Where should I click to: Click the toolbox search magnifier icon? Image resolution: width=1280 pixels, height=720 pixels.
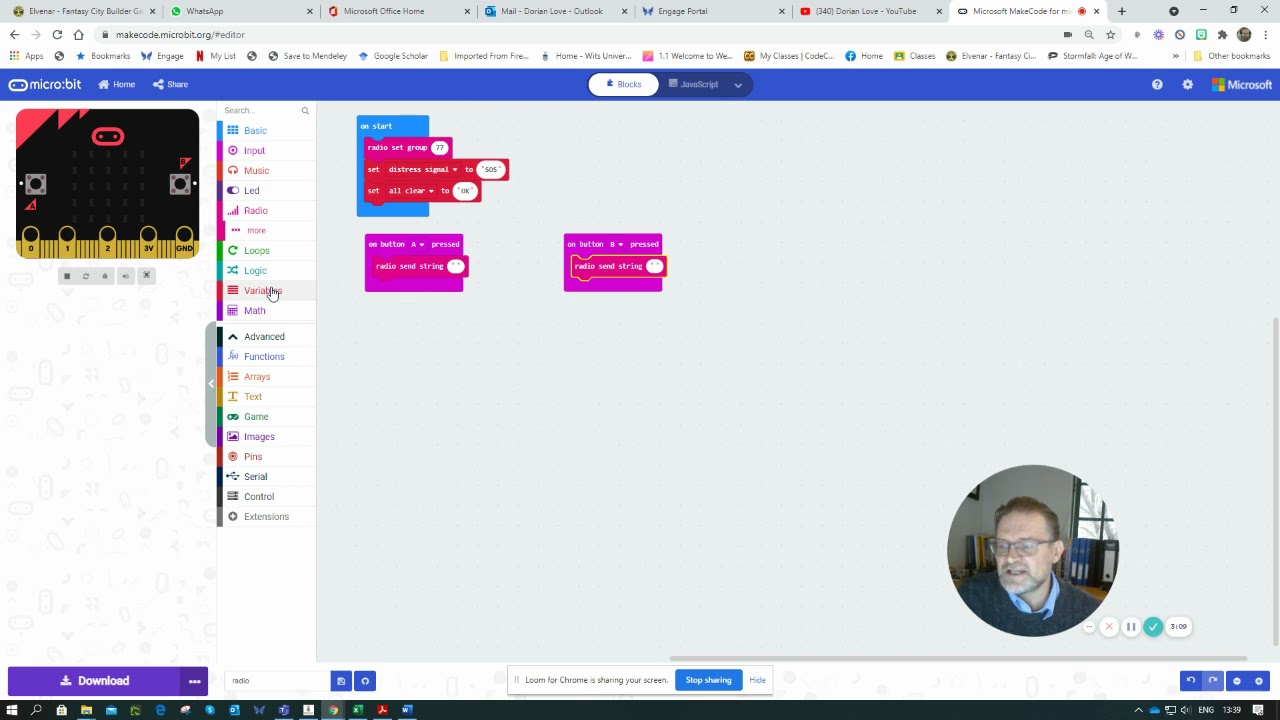pyautogui.click(x=305, y=110)
